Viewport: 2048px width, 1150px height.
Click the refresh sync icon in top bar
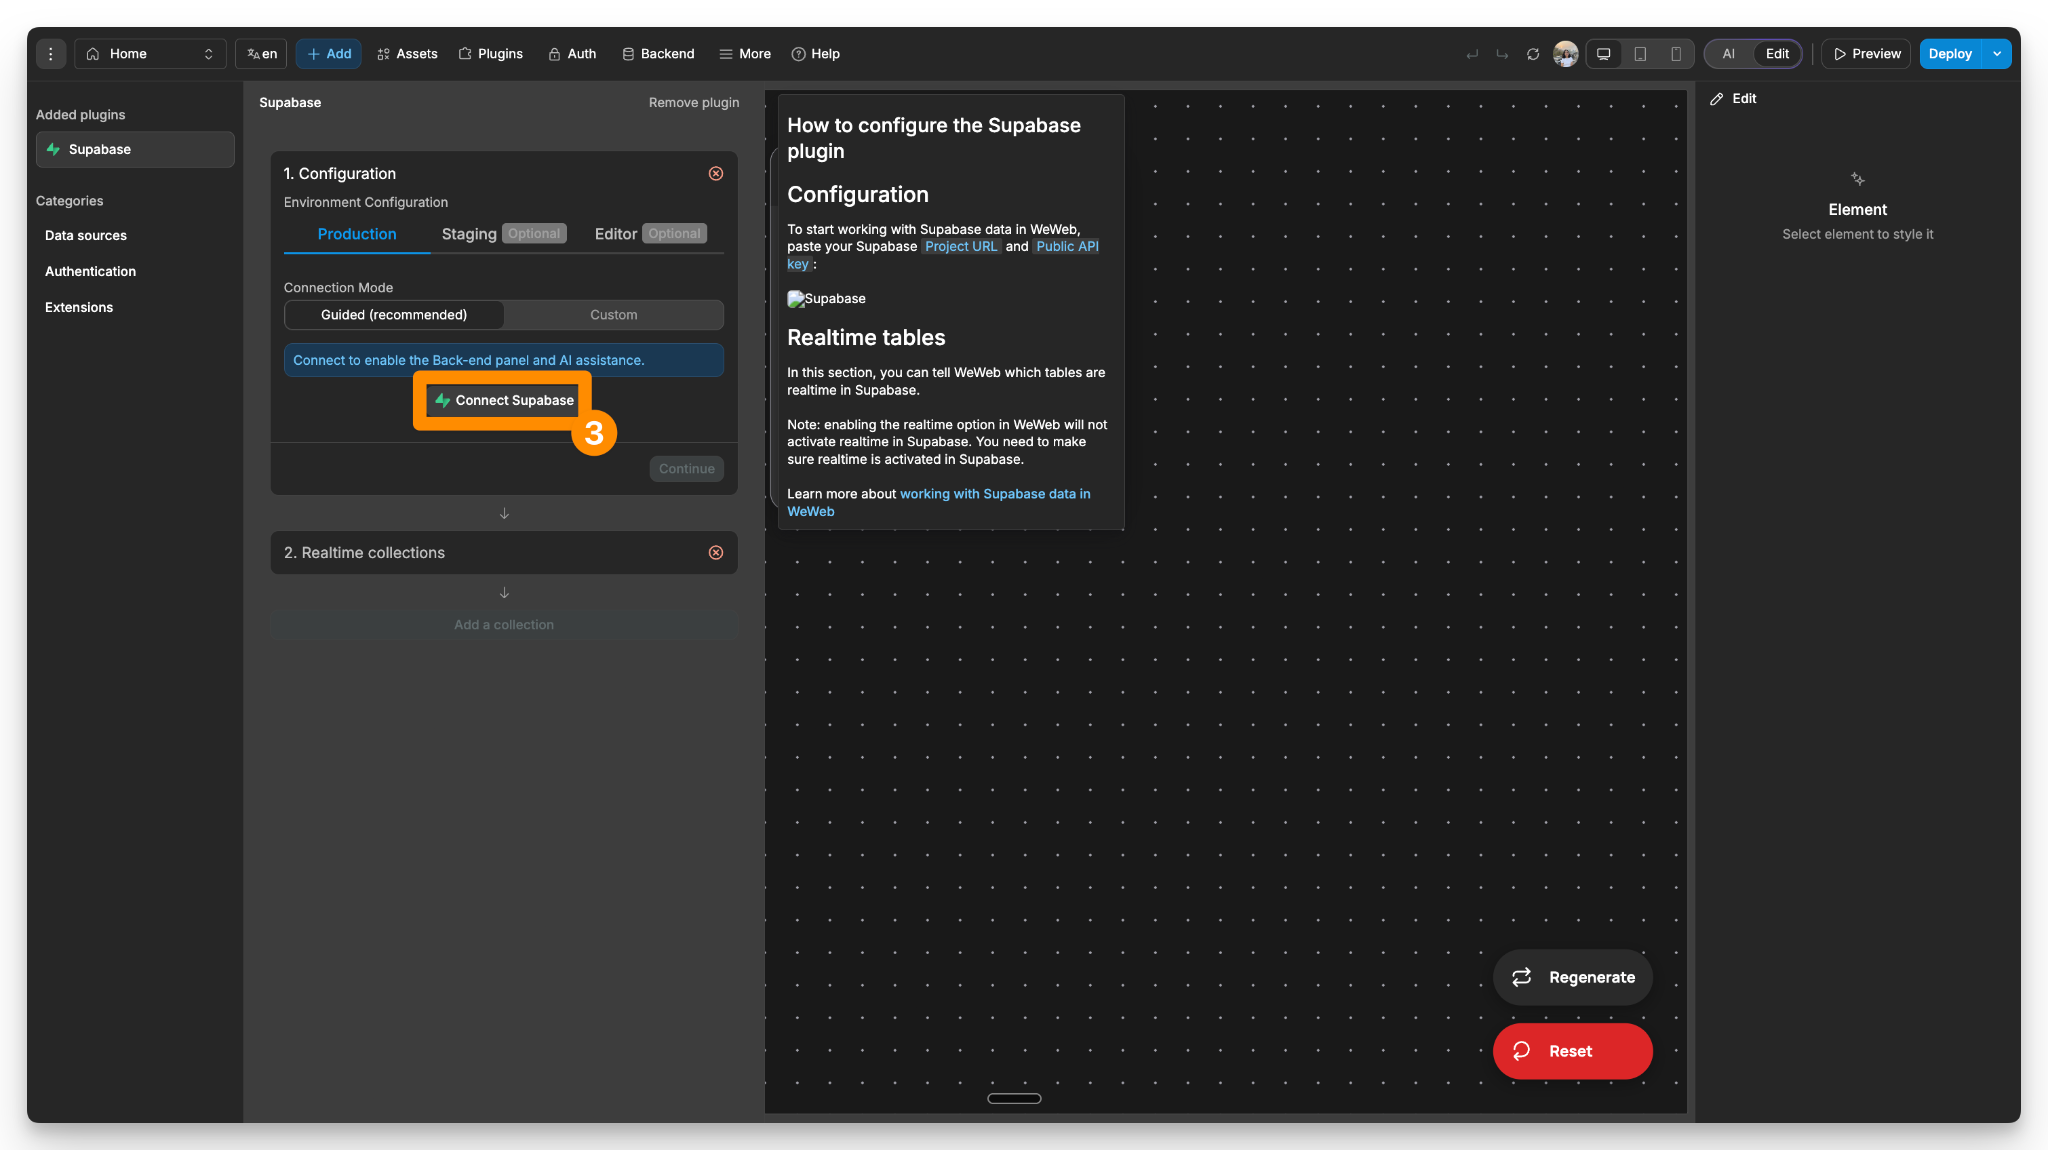click(1533, 54)
